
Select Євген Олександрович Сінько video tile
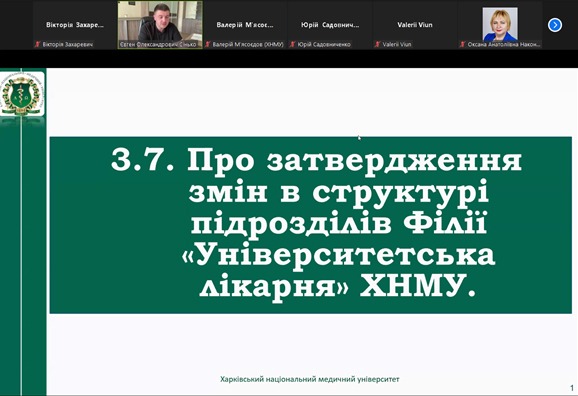point(160,25)
